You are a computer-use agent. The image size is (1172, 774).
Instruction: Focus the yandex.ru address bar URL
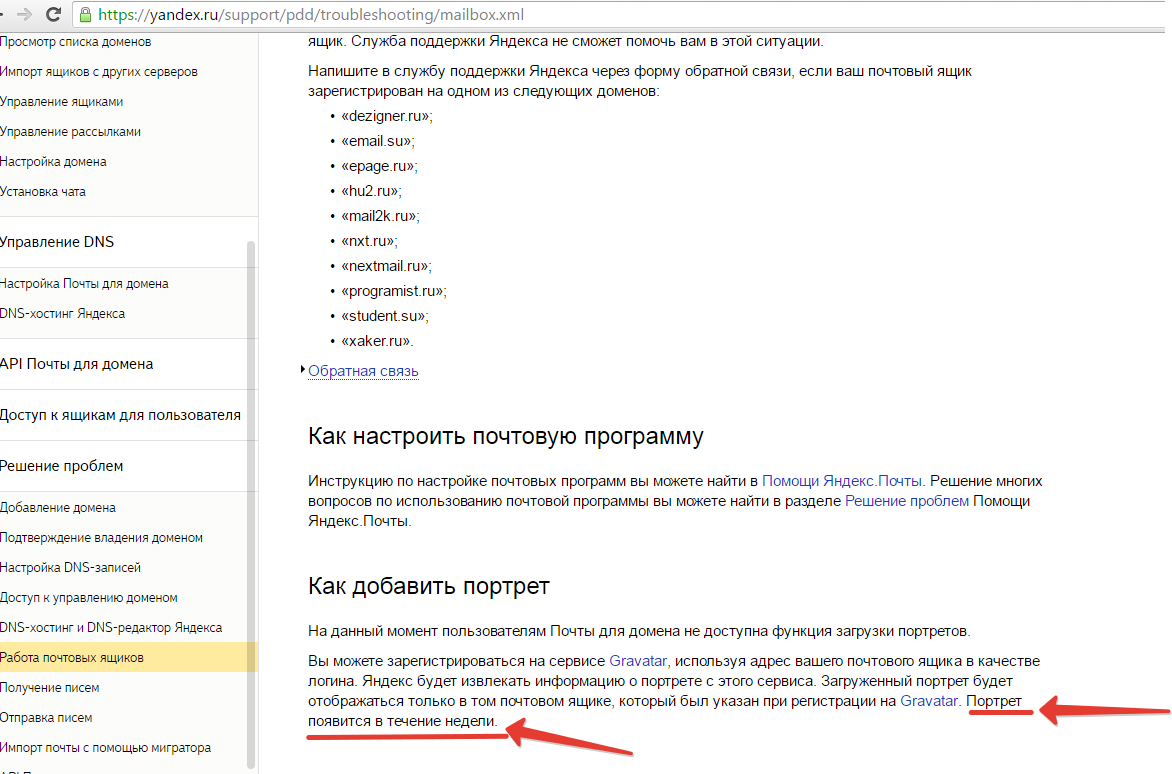click(x=311, y=15)
